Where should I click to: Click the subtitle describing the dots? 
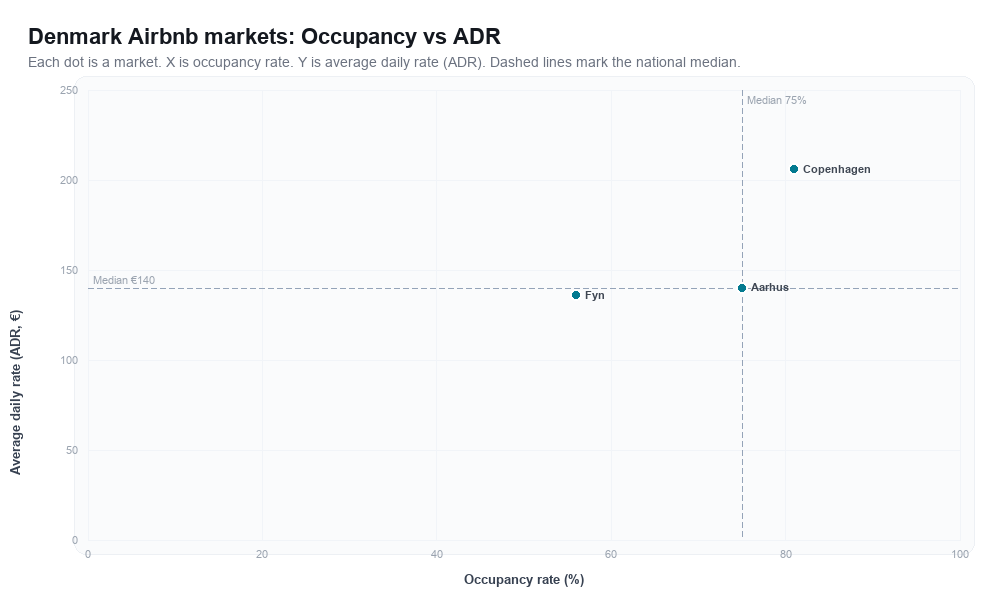(x=384, y=62)
